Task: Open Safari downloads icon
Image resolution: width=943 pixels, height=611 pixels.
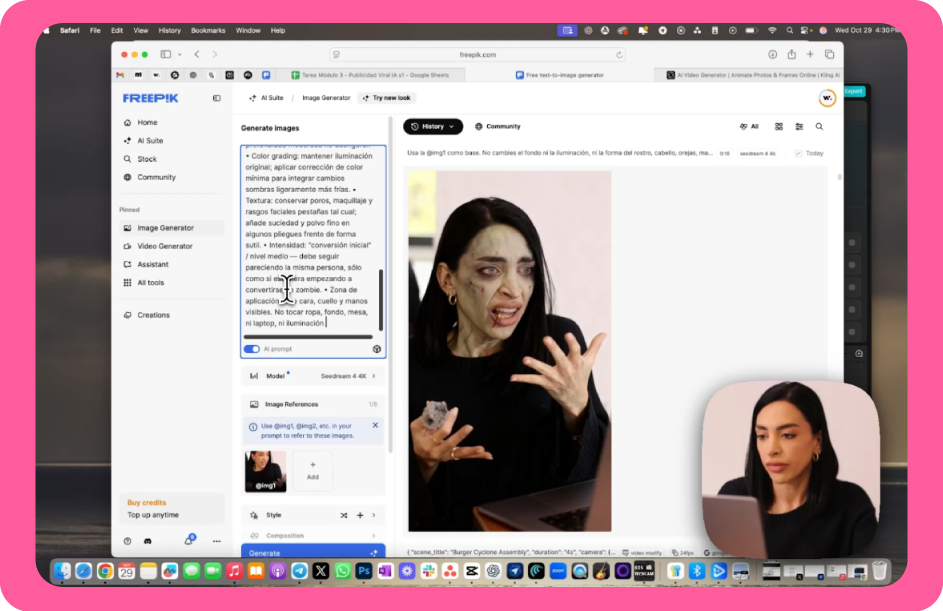Action: point(772,54)
